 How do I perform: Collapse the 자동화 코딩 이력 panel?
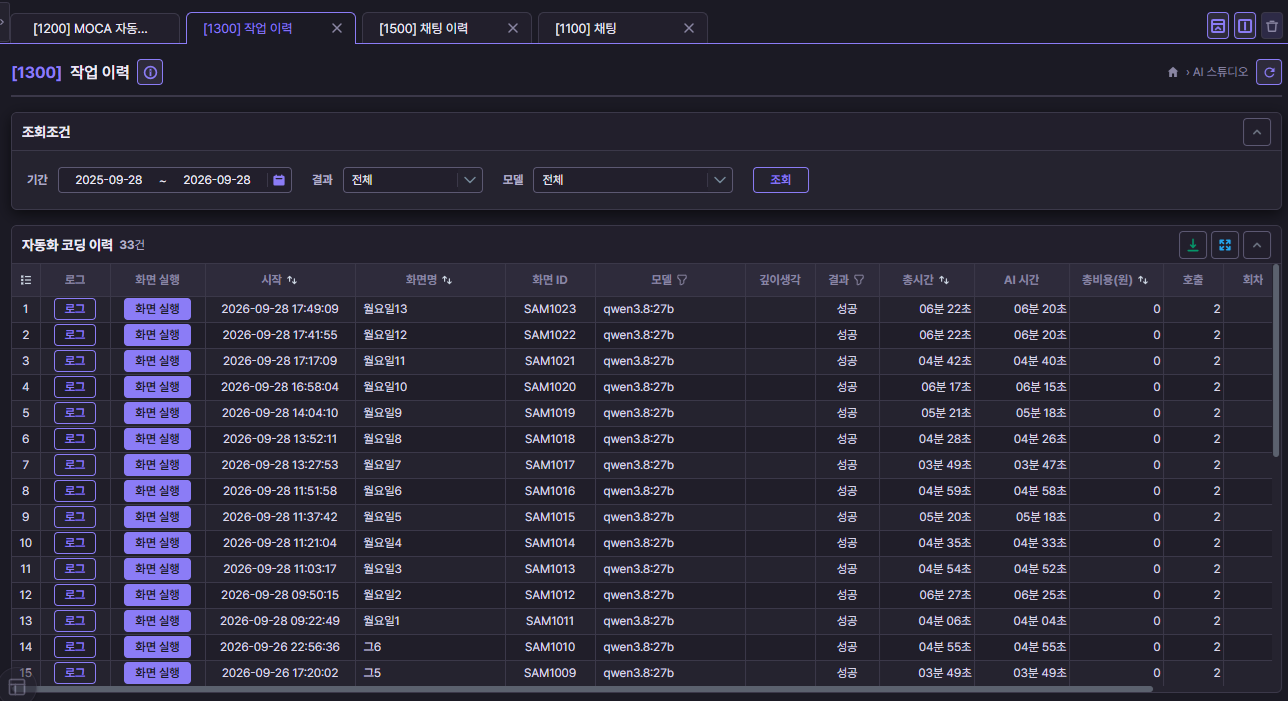pyautogui.click(x=1257, y=245)
